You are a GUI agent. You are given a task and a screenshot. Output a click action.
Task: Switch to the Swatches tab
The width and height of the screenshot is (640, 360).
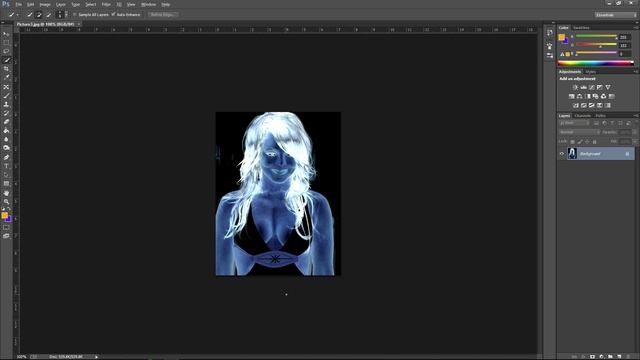pos(581,28)
